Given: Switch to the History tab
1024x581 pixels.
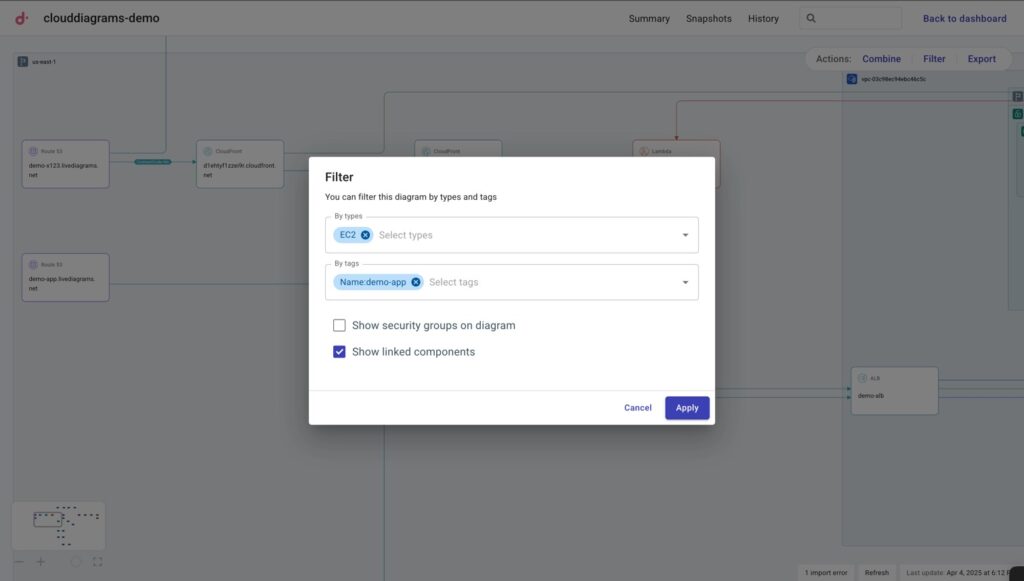Looking at the screenshot, I should pyautogui.click(x=763, y=18).
